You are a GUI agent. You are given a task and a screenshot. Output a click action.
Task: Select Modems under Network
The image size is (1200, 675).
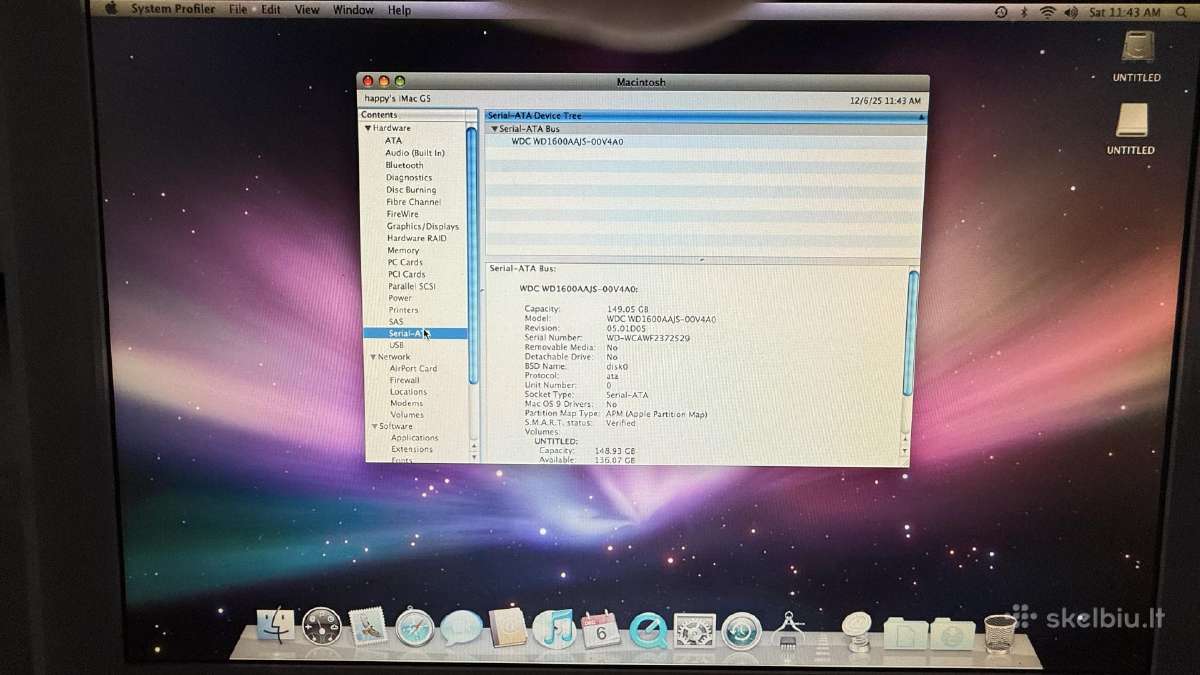(407, 403)
